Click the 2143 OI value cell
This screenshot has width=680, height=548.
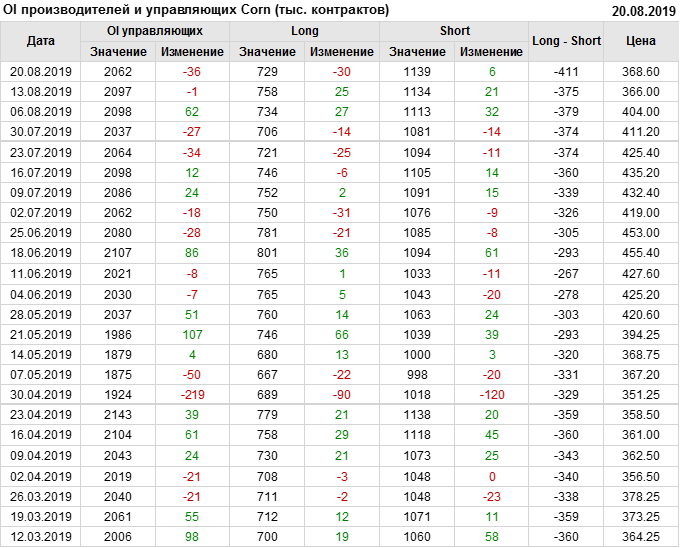coord(118,415)
